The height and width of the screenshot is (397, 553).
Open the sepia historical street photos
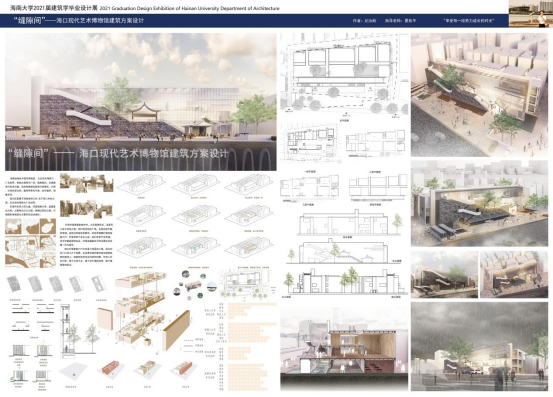click(x=86, y=195)
